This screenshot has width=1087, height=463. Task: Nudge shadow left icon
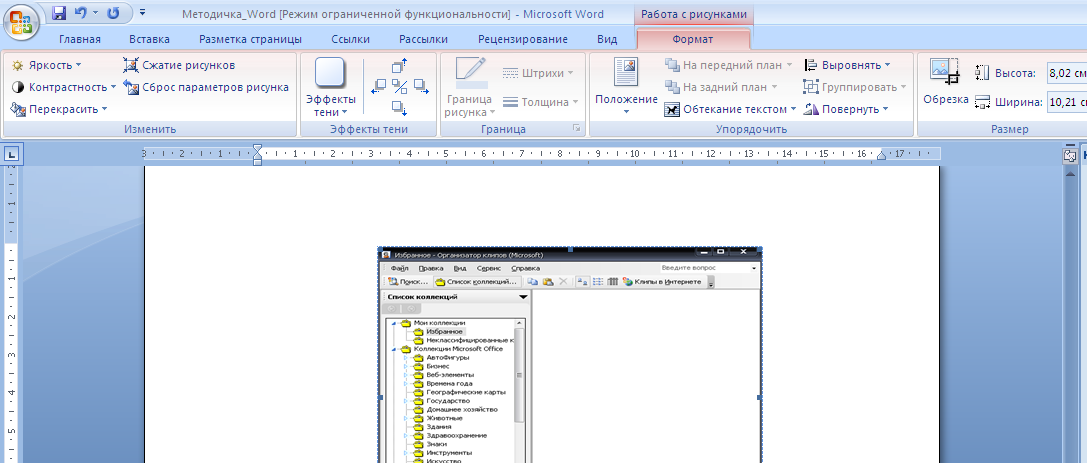tap(379, 87)
